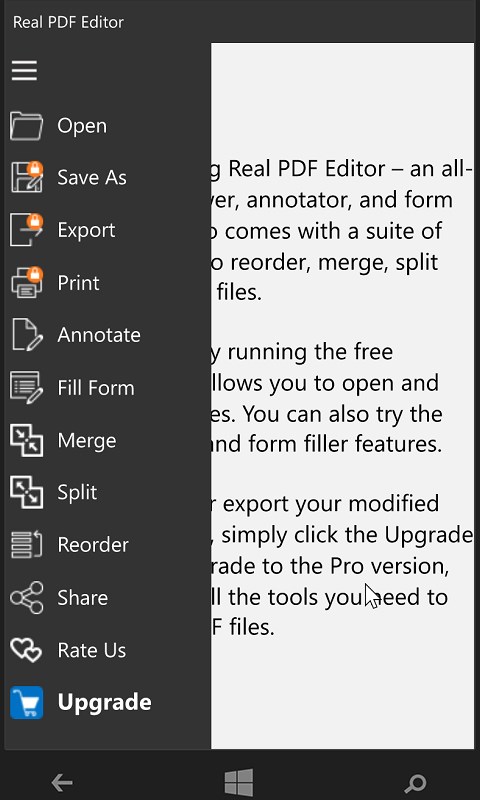Viewport: 480px width, 800px height.
Task: Click the locked Save As icon
Action: [x=27, y=178]
